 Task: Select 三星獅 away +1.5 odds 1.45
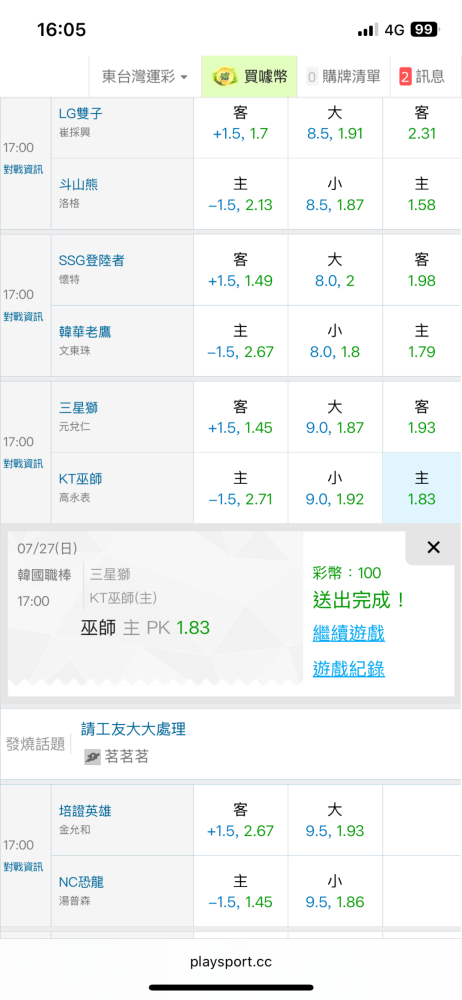(x=241, y=417)
